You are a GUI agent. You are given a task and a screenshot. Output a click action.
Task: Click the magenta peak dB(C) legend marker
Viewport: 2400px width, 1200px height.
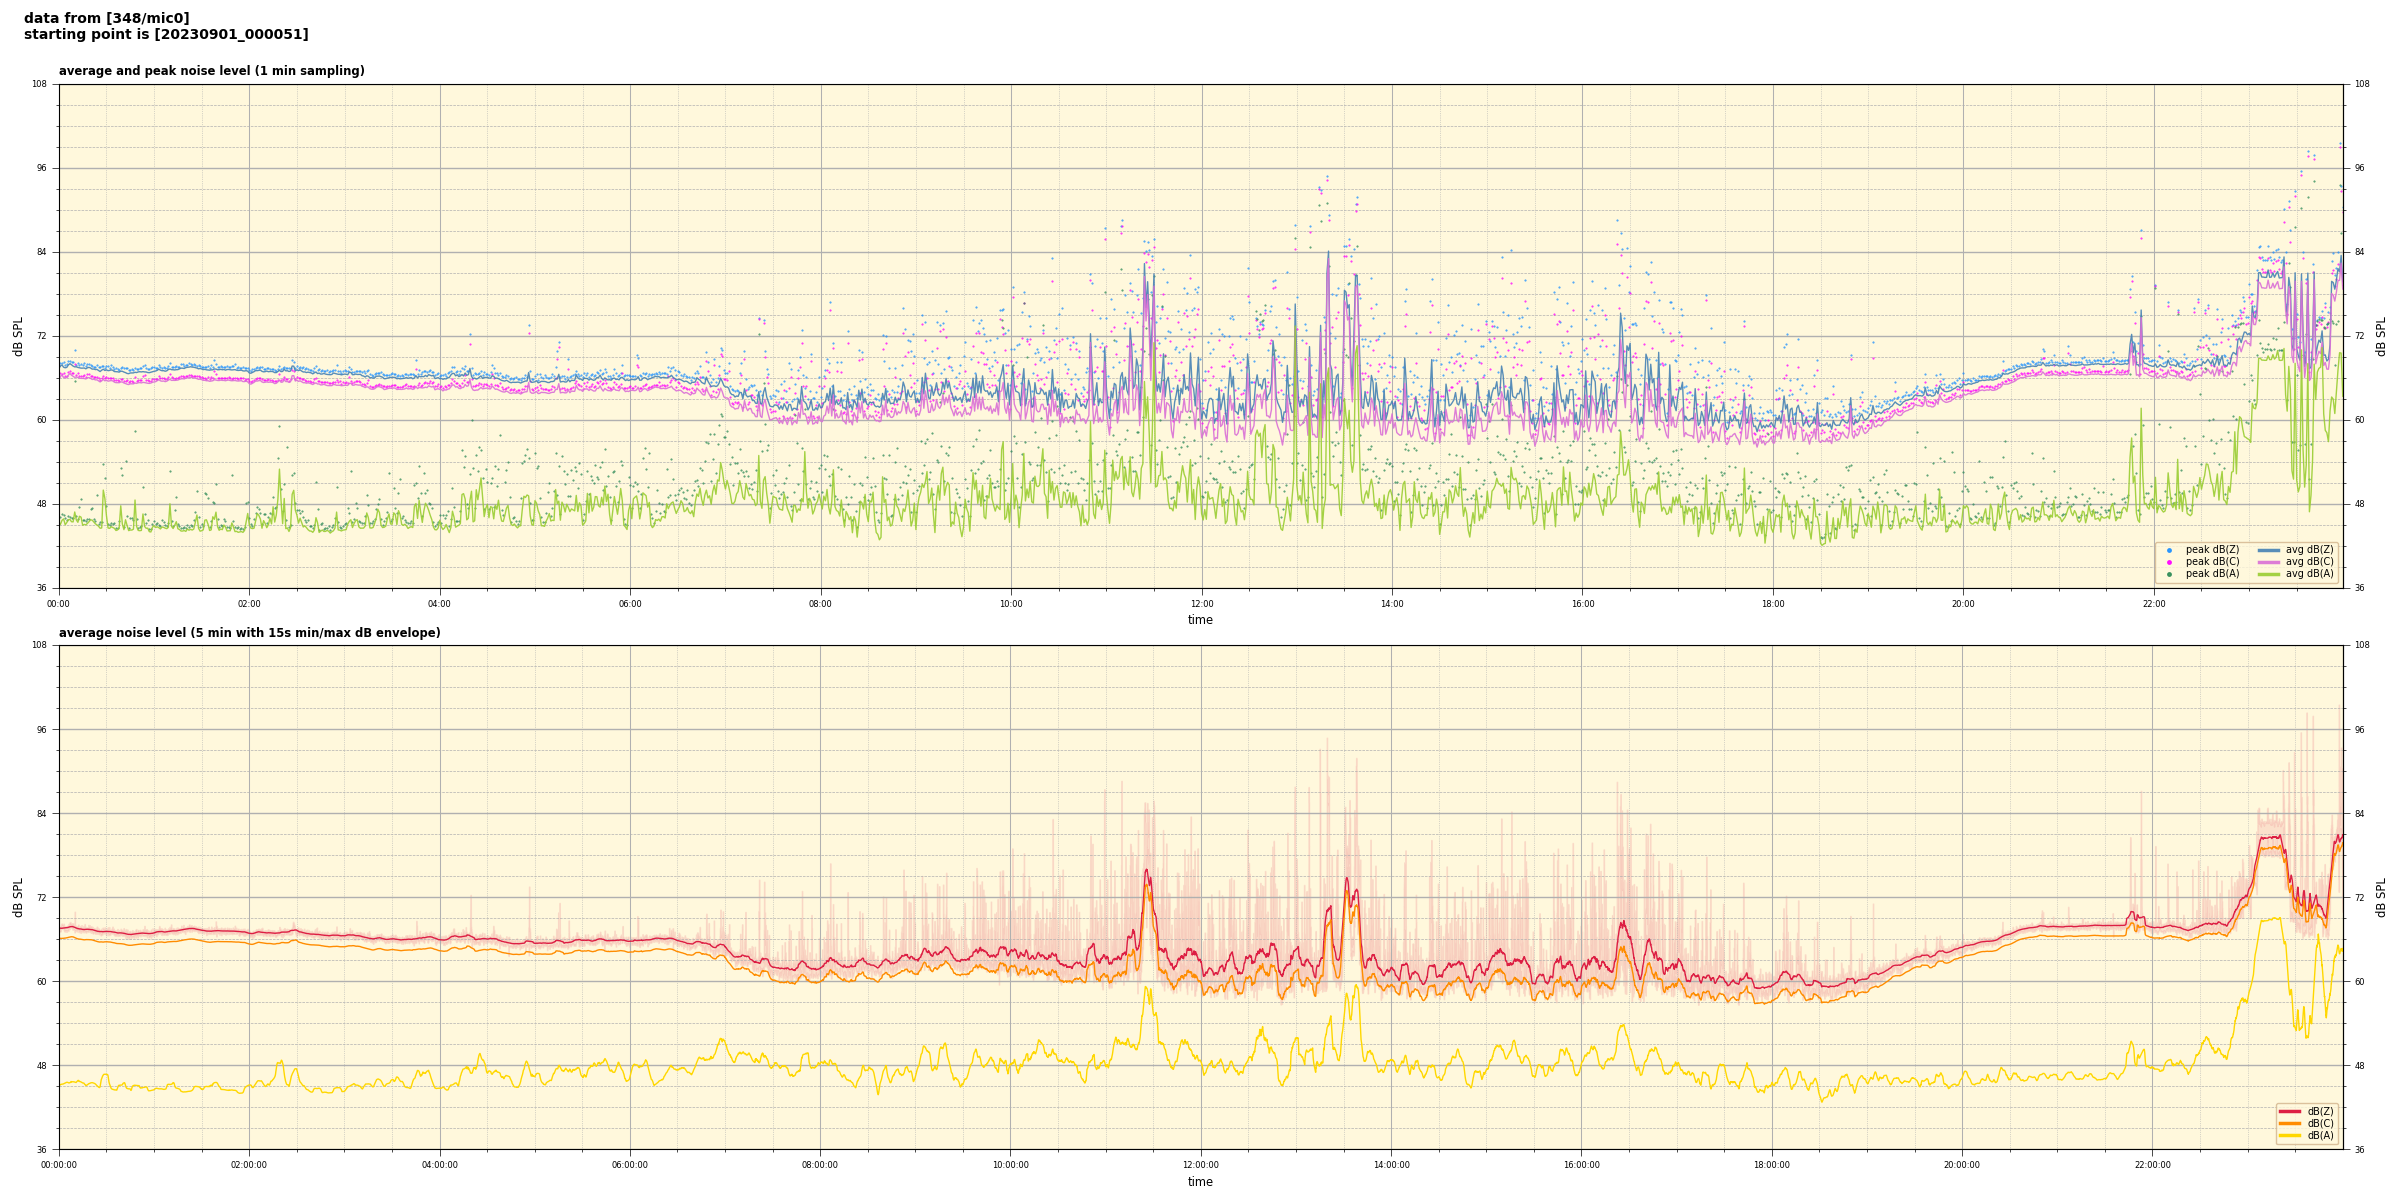click(x=2169, y=562)
